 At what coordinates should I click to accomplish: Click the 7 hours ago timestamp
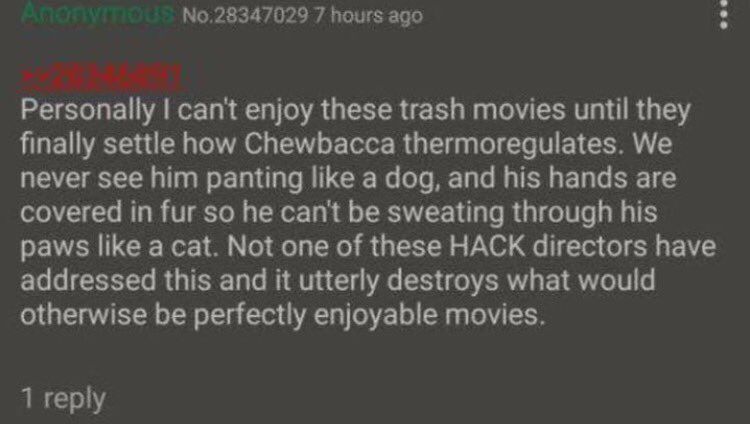point(369,15)
